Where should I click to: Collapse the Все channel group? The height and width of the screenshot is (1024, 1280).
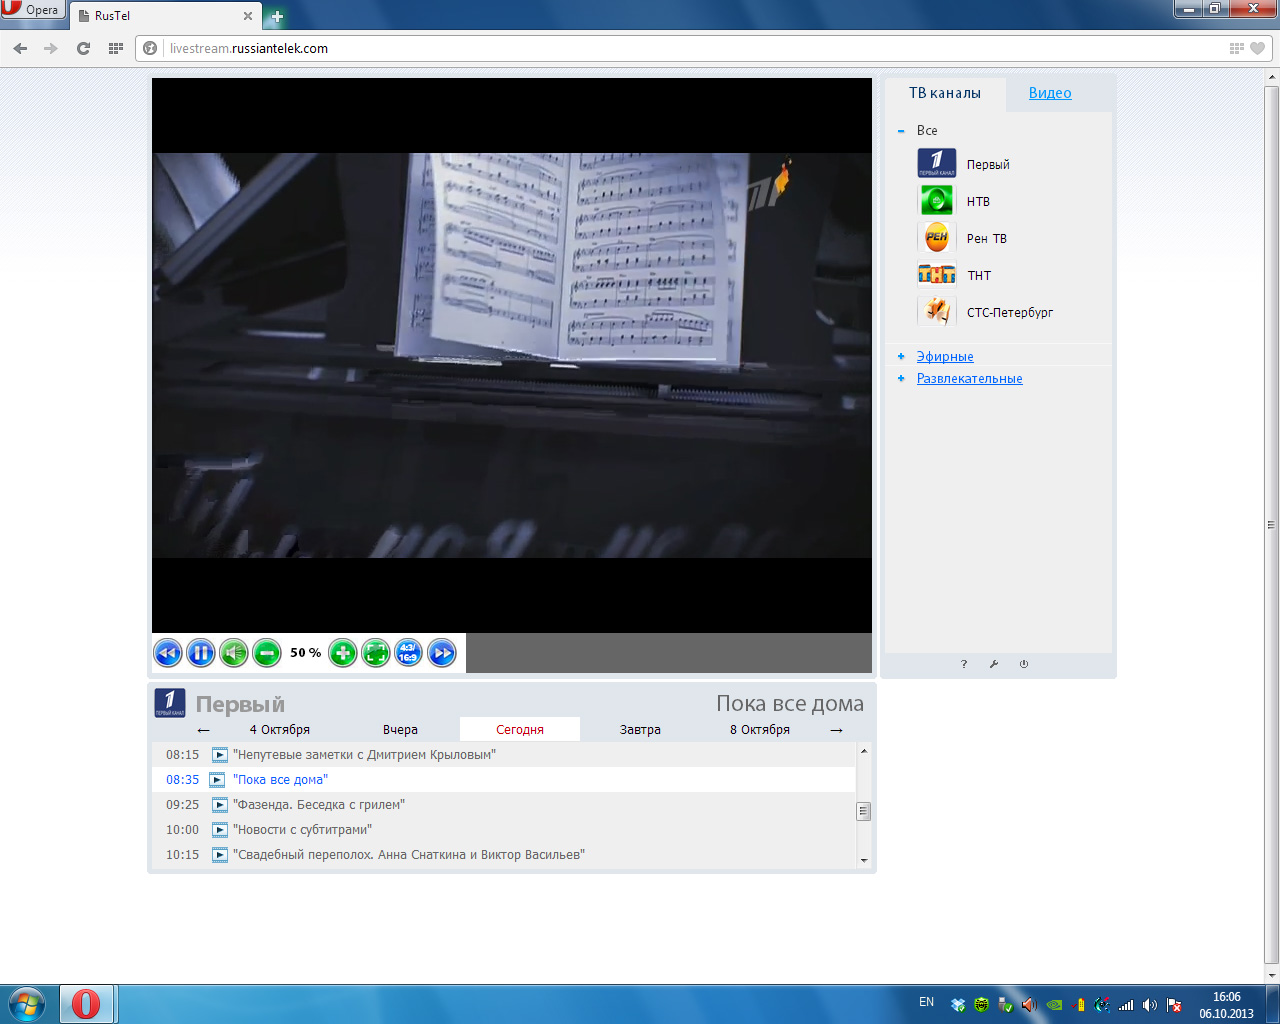901,131
